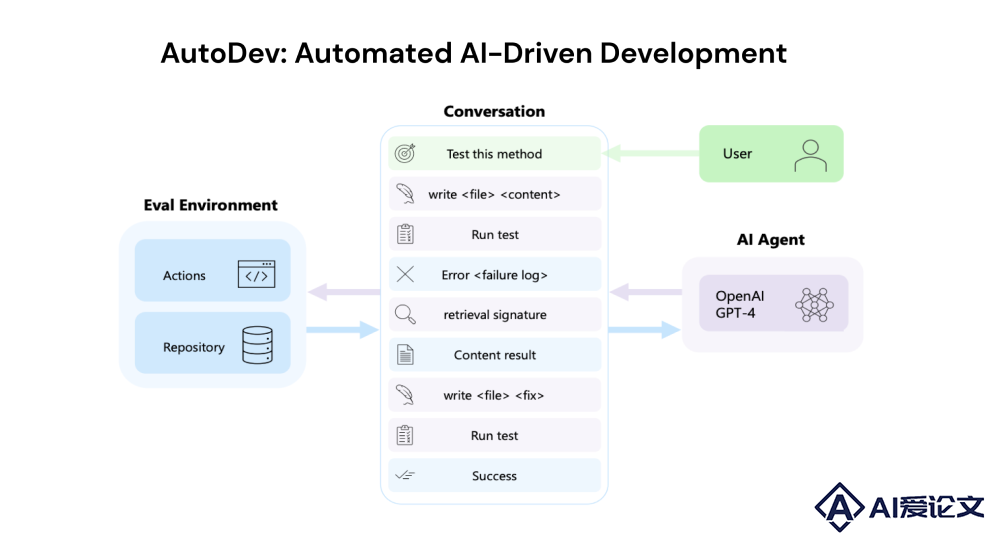
Task: Click the clipboard icon beside the first Run test
Action: click(405, 234)
